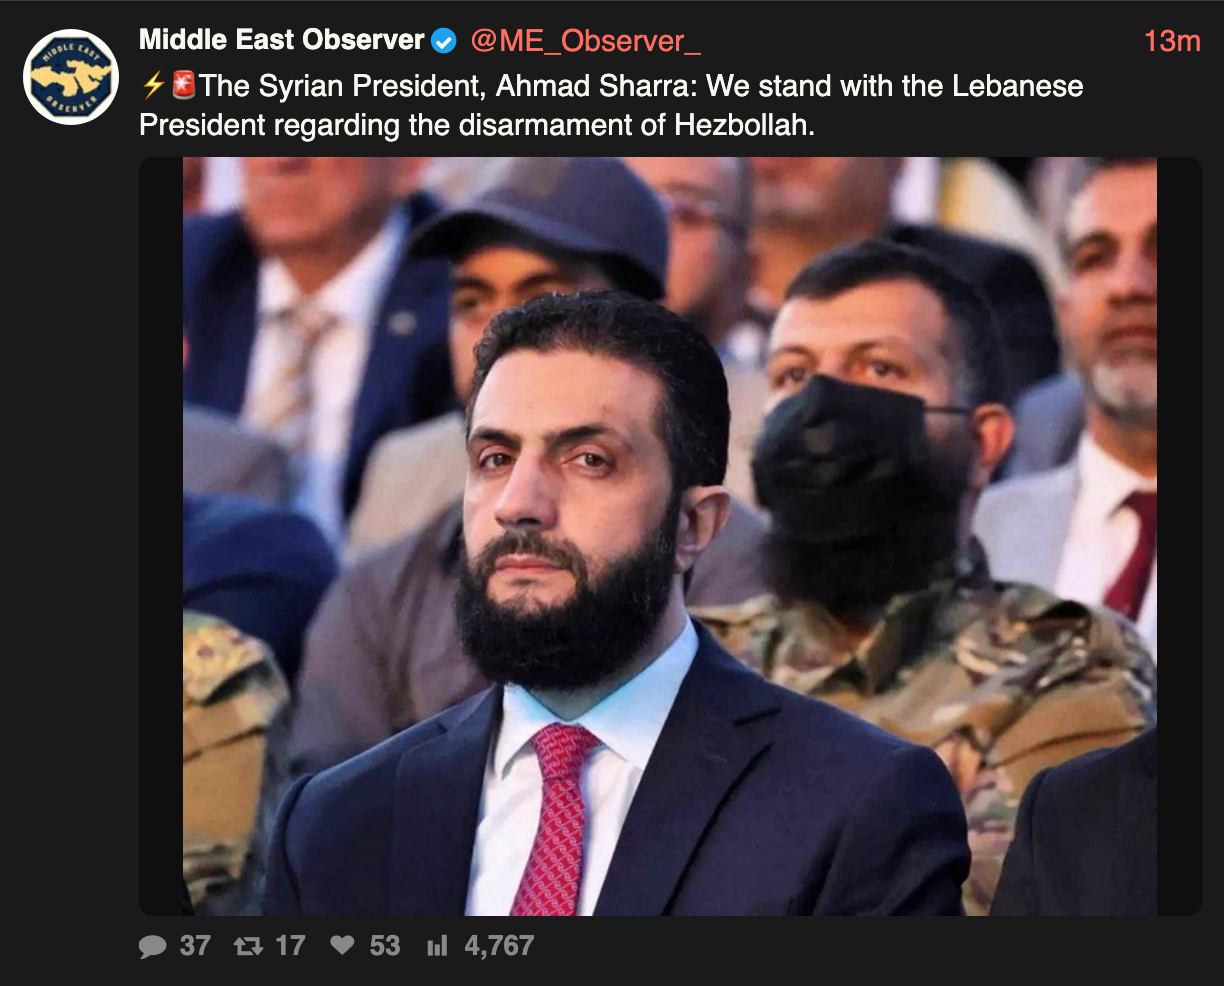
Task: Open the Middle East Observer profile avatar
Action: click(x=71, y=77)
